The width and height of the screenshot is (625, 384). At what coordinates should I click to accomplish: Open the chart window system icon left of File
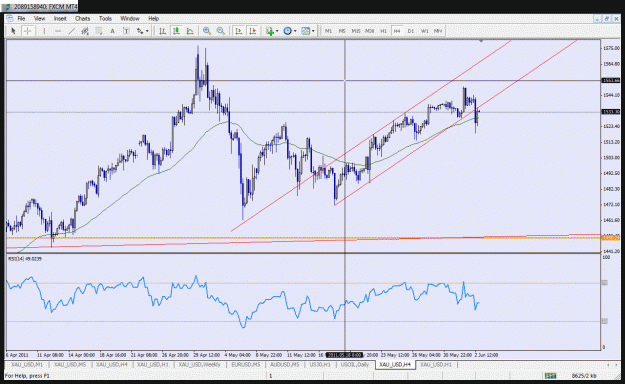pyautogui.click(x=10, y=18)
